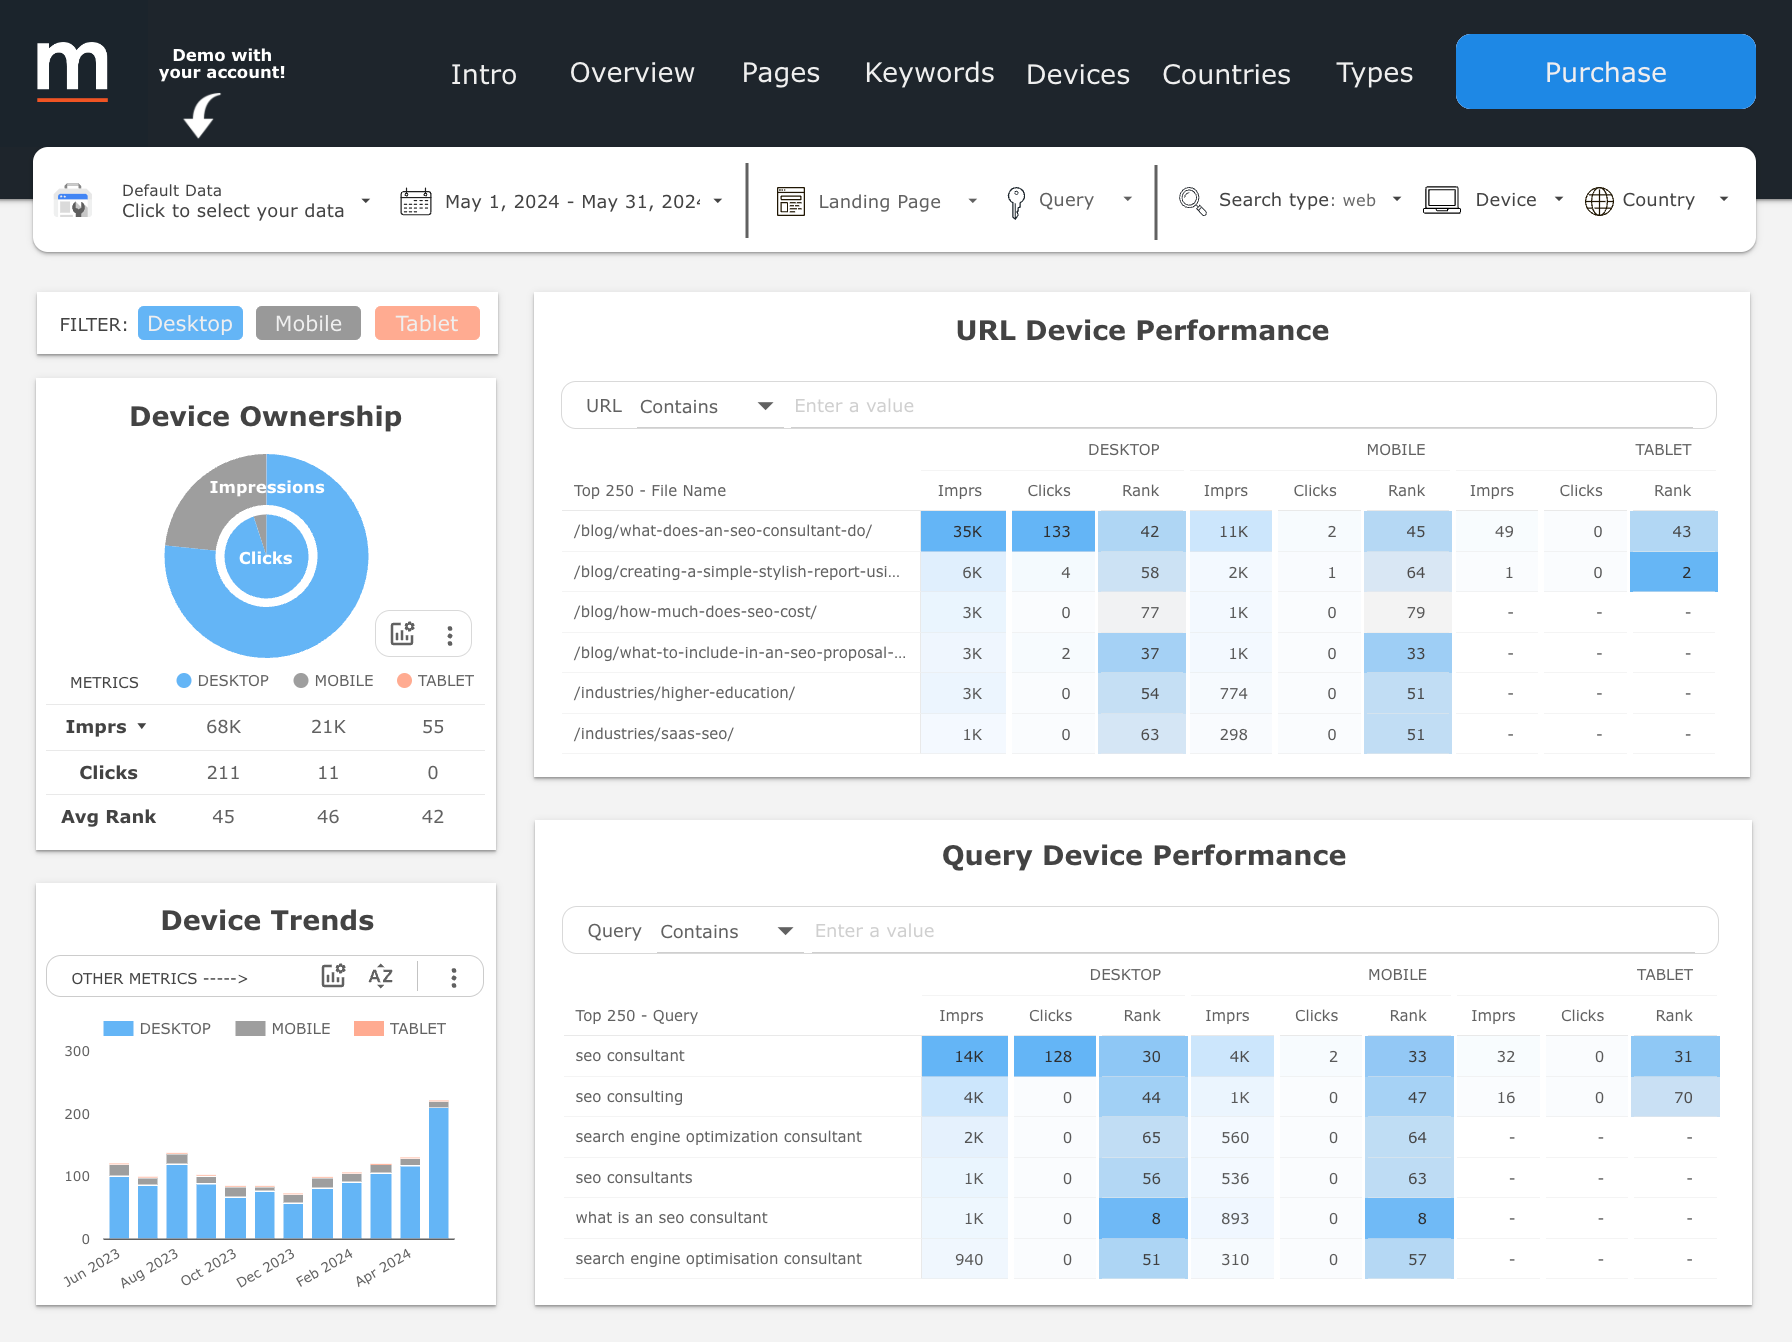Click the chart options icon in Device Trends

[x=333, y=977]
